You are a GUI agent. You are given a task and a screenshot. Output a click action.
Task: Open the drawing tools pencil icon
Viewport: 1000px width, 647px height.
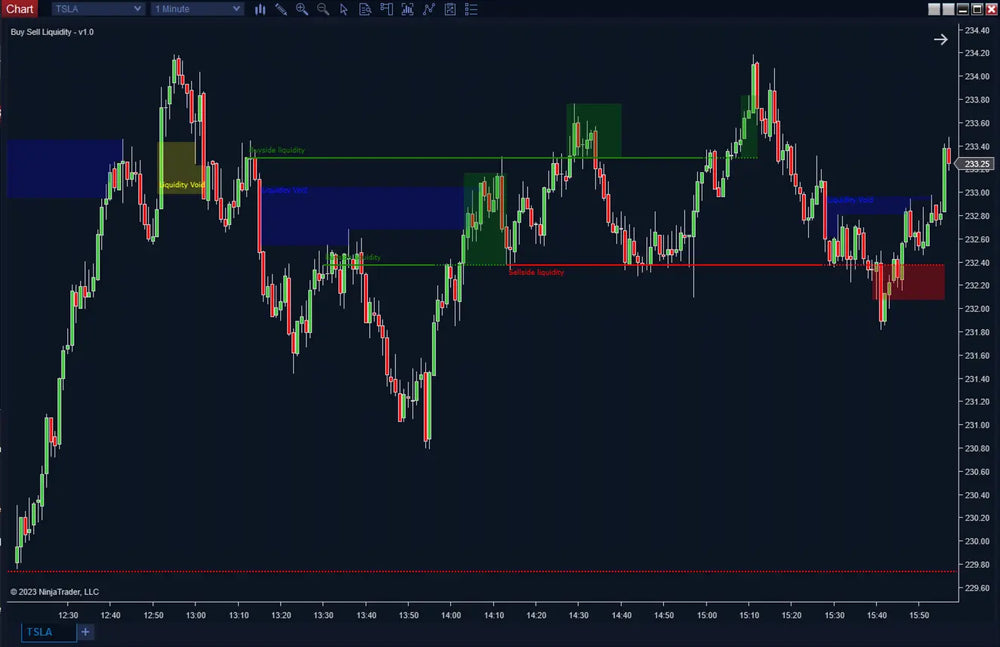click(281, 9)
